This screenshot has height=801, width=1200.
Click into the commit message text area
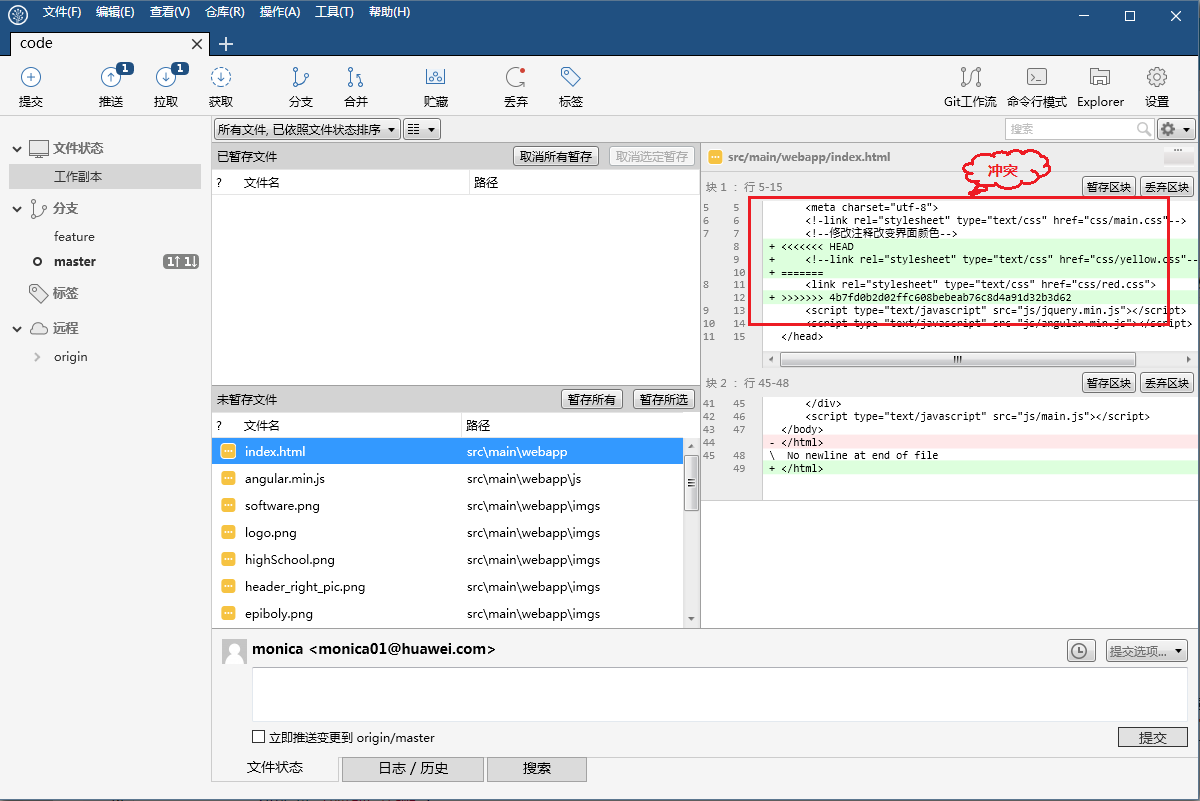point(719,694)
